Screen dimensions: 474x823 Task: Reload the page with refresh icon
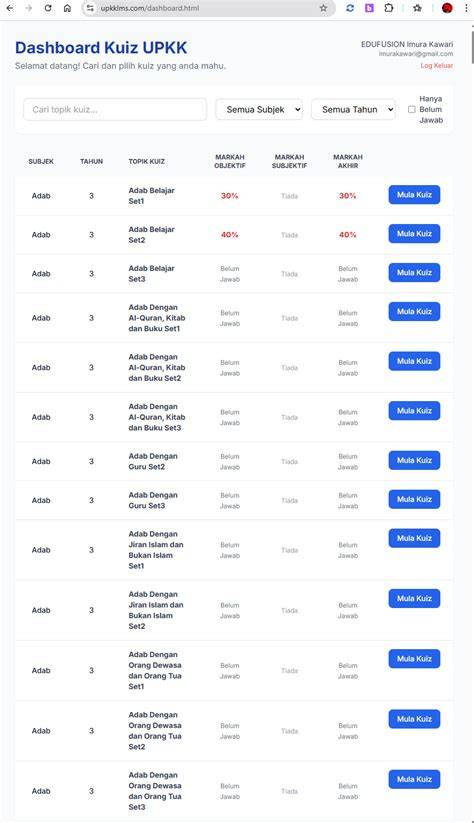[48, 8]
